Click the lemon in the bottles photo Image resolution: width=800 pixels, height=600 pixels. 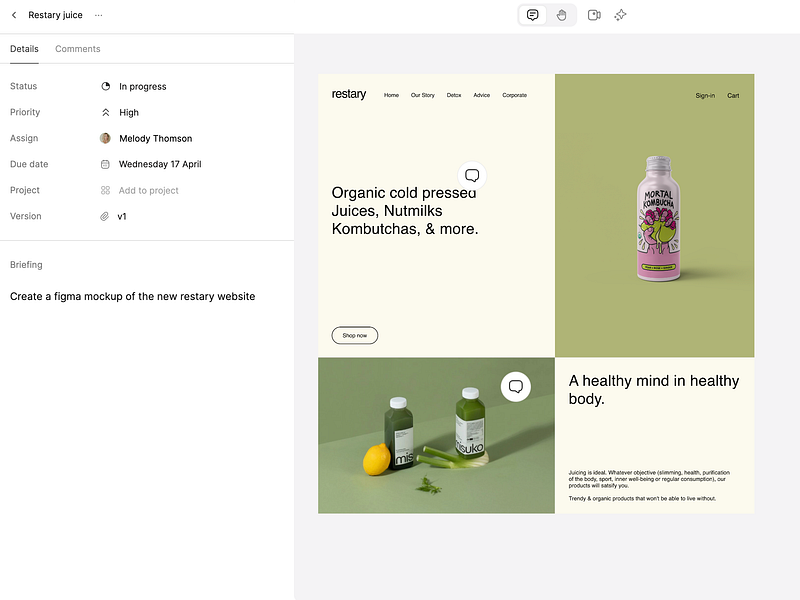pos(377,459)
